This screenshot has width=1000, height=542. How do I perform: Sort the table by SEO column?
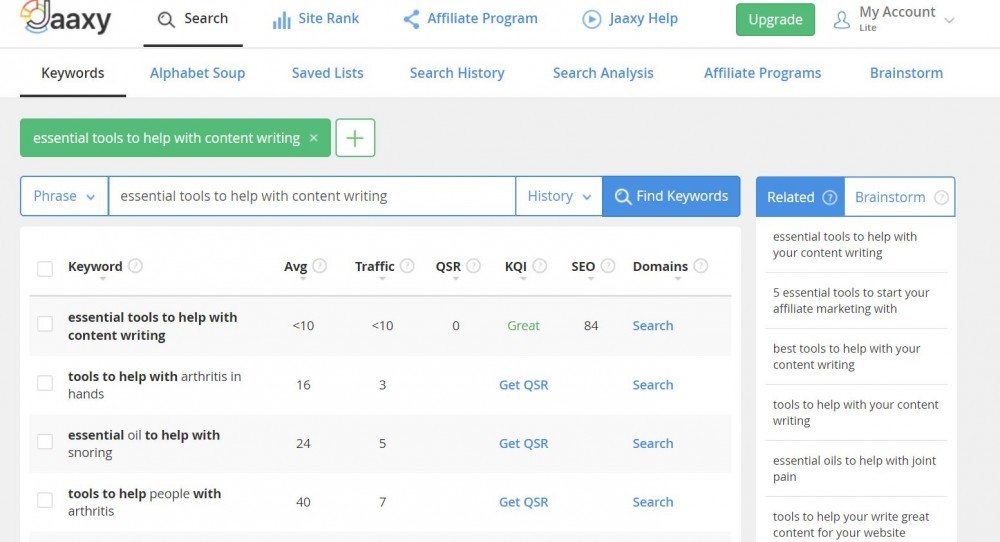click(591, 279)
